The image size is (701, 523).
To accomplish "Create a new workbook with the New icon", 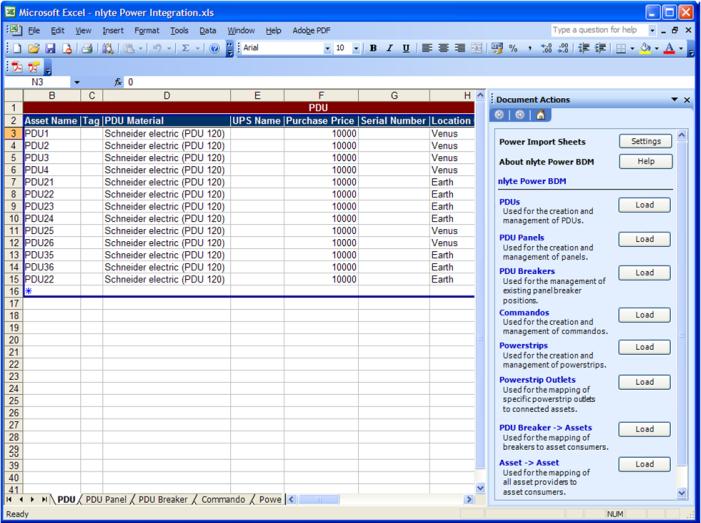I will (16, 48).
